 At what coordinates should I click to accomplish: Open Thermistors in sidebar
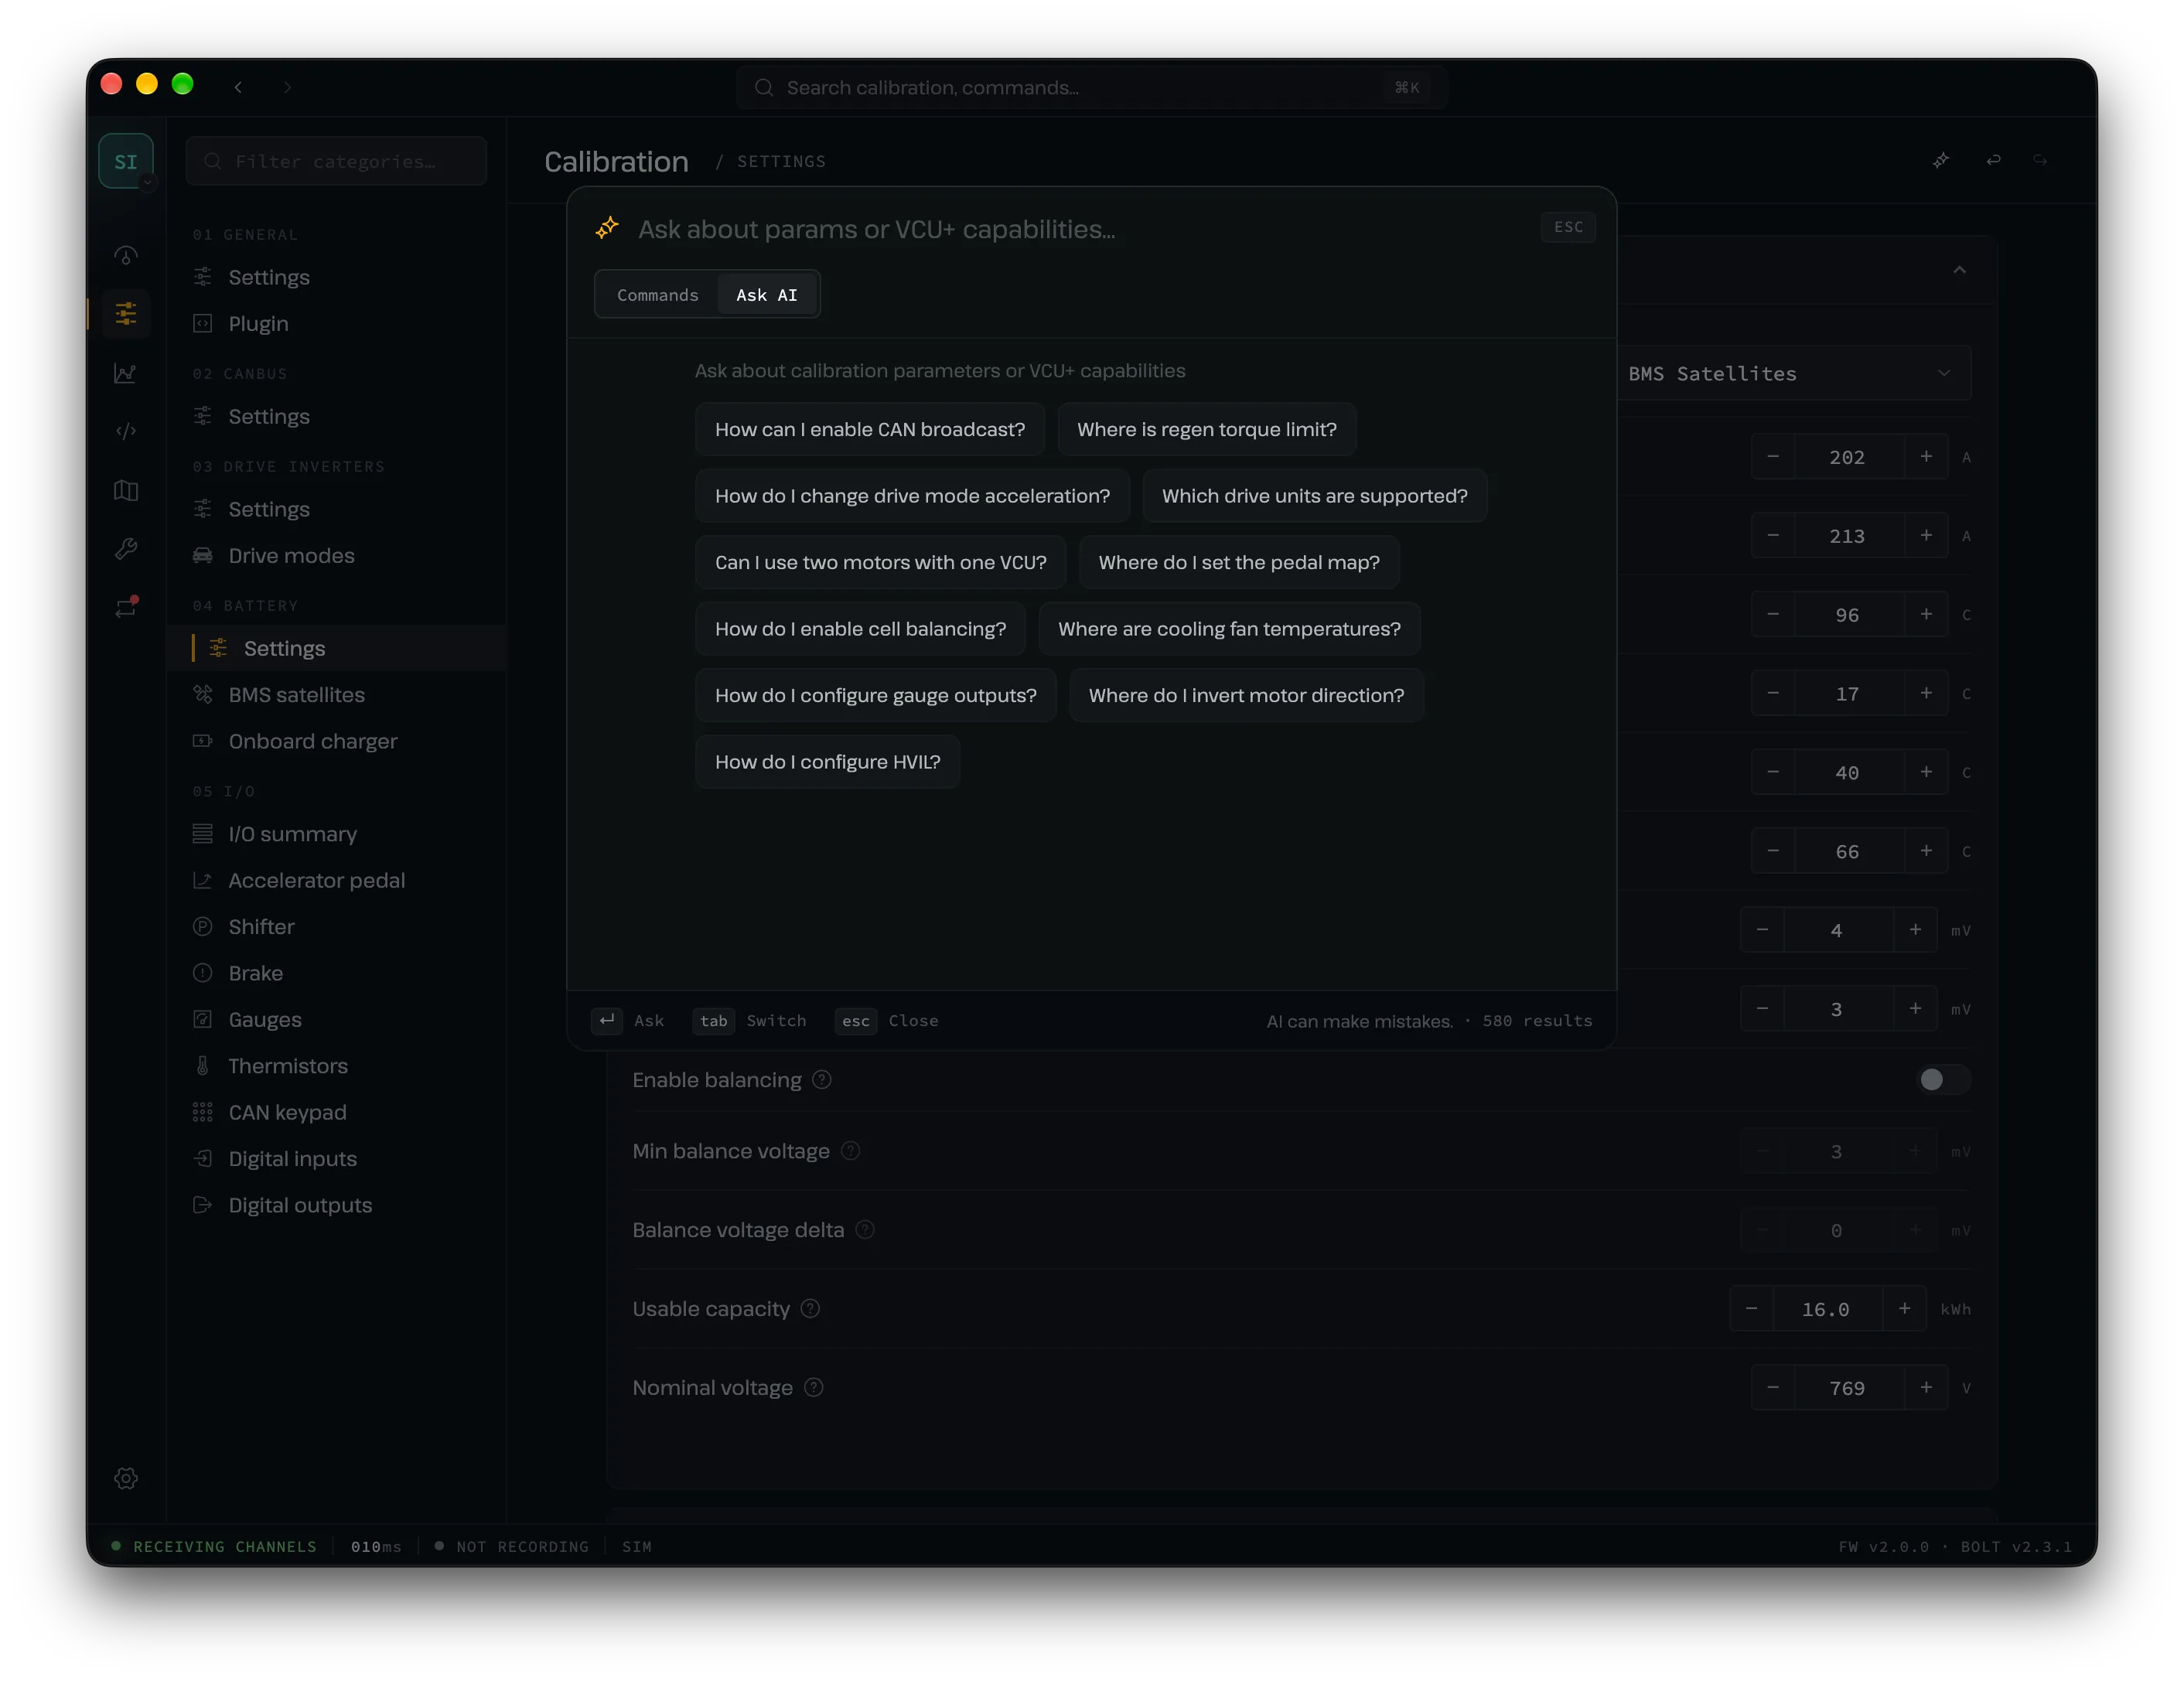(x=336, y=1066)
